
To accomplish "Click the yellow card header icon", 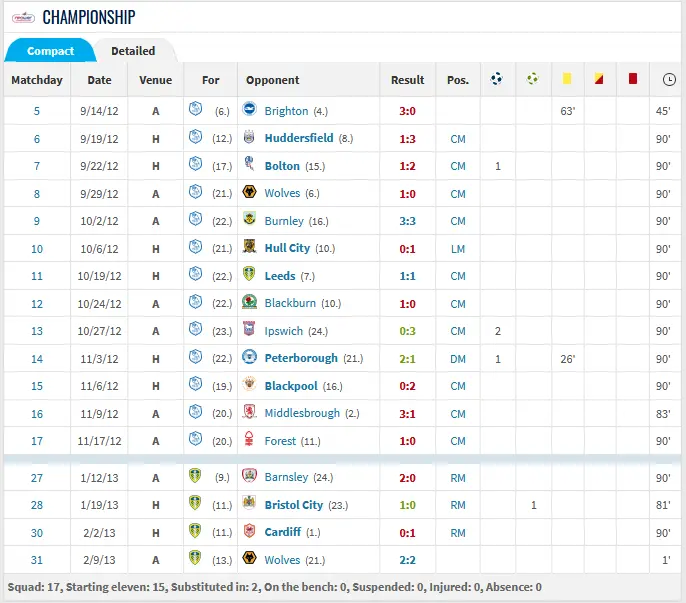I will [566, 79].
